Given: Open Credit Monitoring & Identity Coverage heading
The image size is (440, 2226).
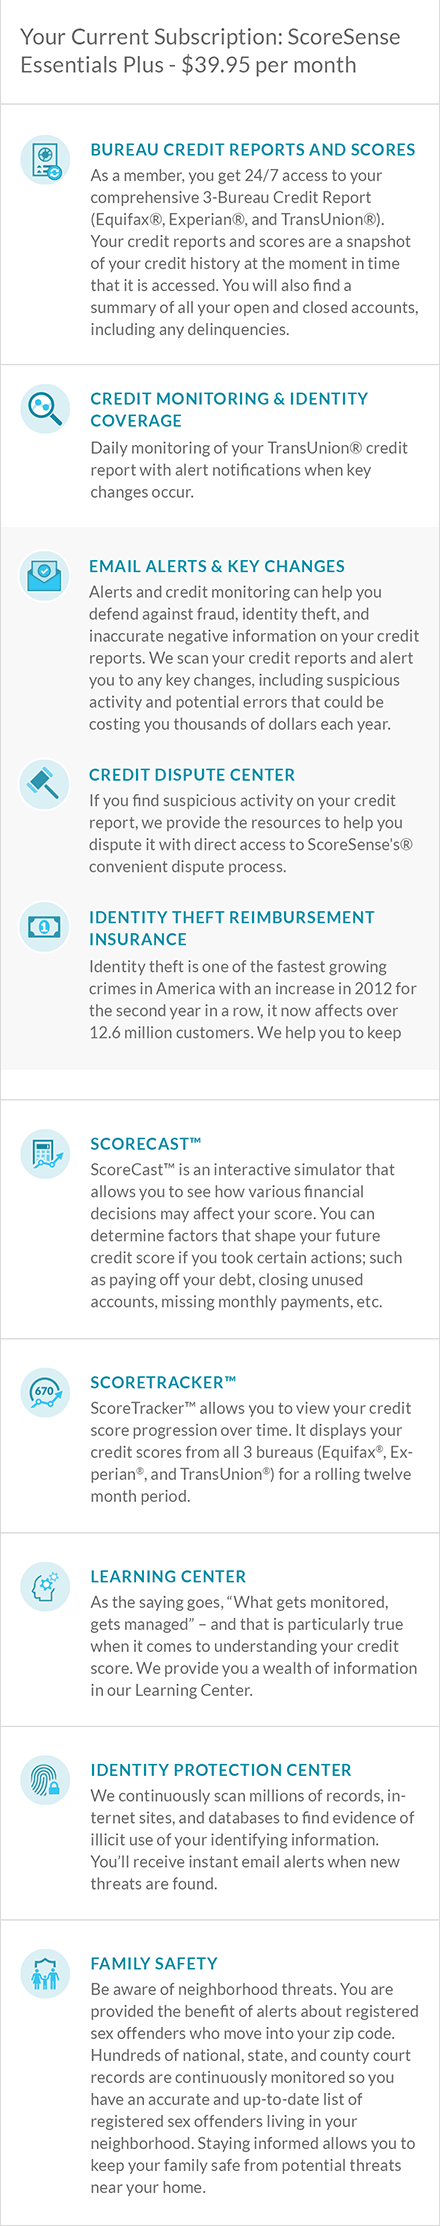Looking at the screenshot, I should click(229, 410).
